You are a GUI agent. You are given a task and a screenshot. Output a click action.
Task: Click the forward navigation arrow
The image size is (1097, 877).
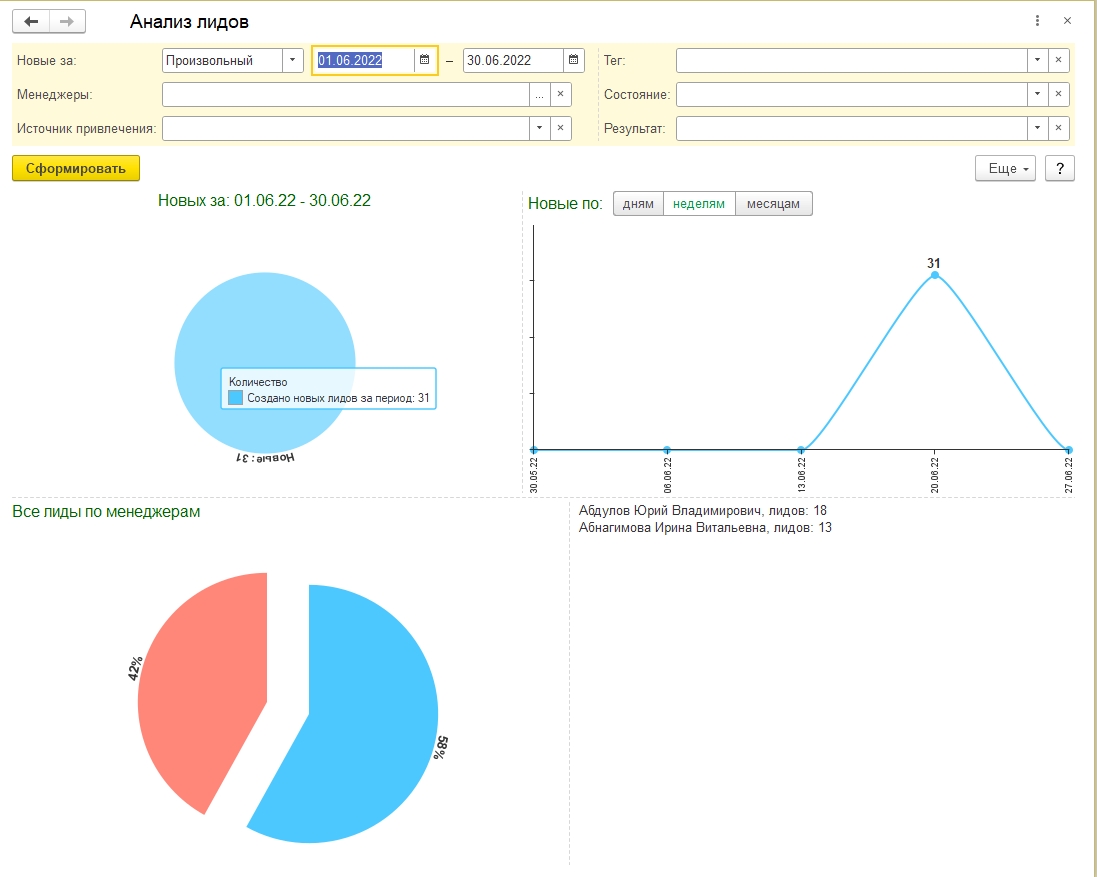67,21
